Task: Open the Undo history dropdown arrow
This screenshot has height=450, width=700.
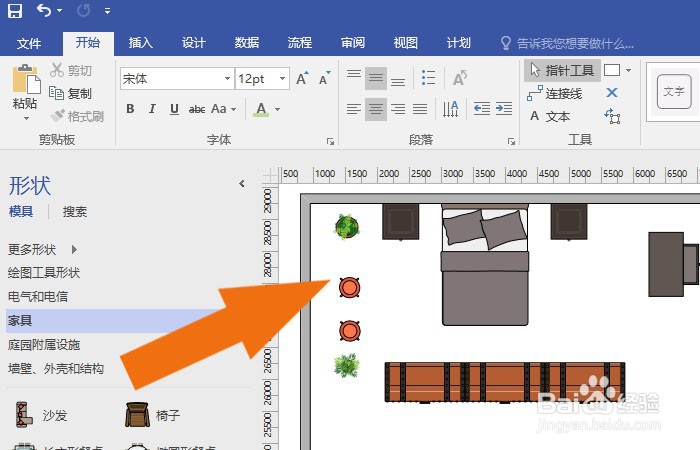Action: pyautogui.click(x=60, y=11)
